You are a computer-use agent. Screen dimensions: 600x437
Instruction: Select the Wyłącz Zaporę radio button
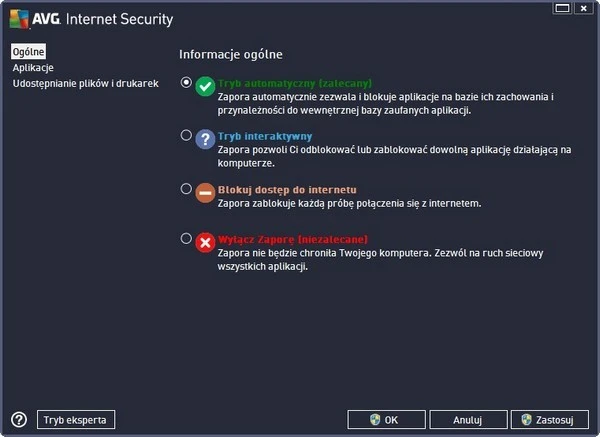(186, 238)
